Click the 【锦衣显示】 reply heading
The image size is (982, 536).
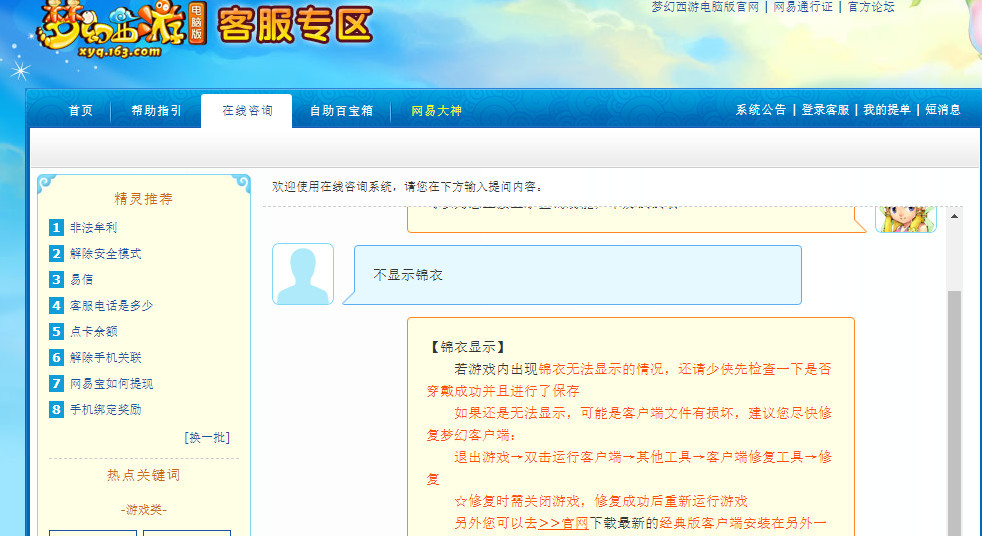tap(467, 347)
